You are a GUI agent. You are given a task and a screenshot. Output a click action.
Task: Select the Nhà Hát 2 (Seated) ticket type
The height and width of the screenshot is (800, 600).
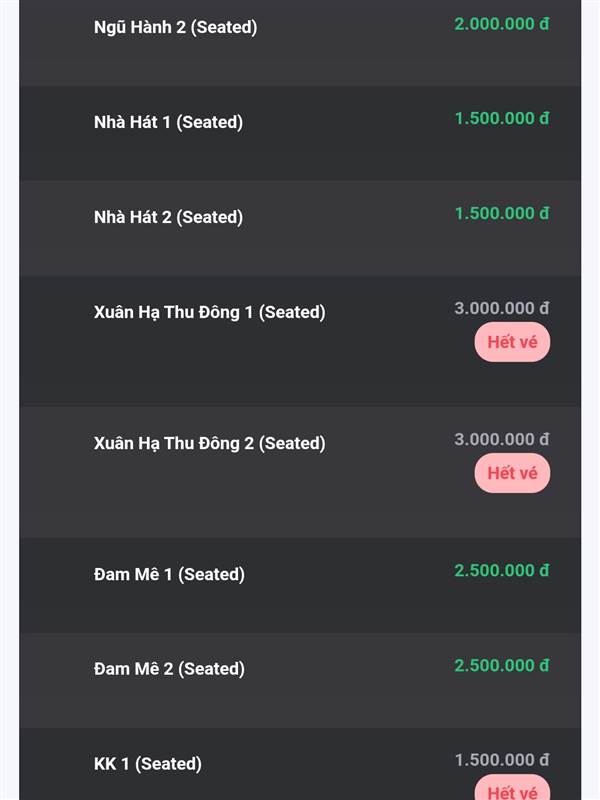pos(300,228)
